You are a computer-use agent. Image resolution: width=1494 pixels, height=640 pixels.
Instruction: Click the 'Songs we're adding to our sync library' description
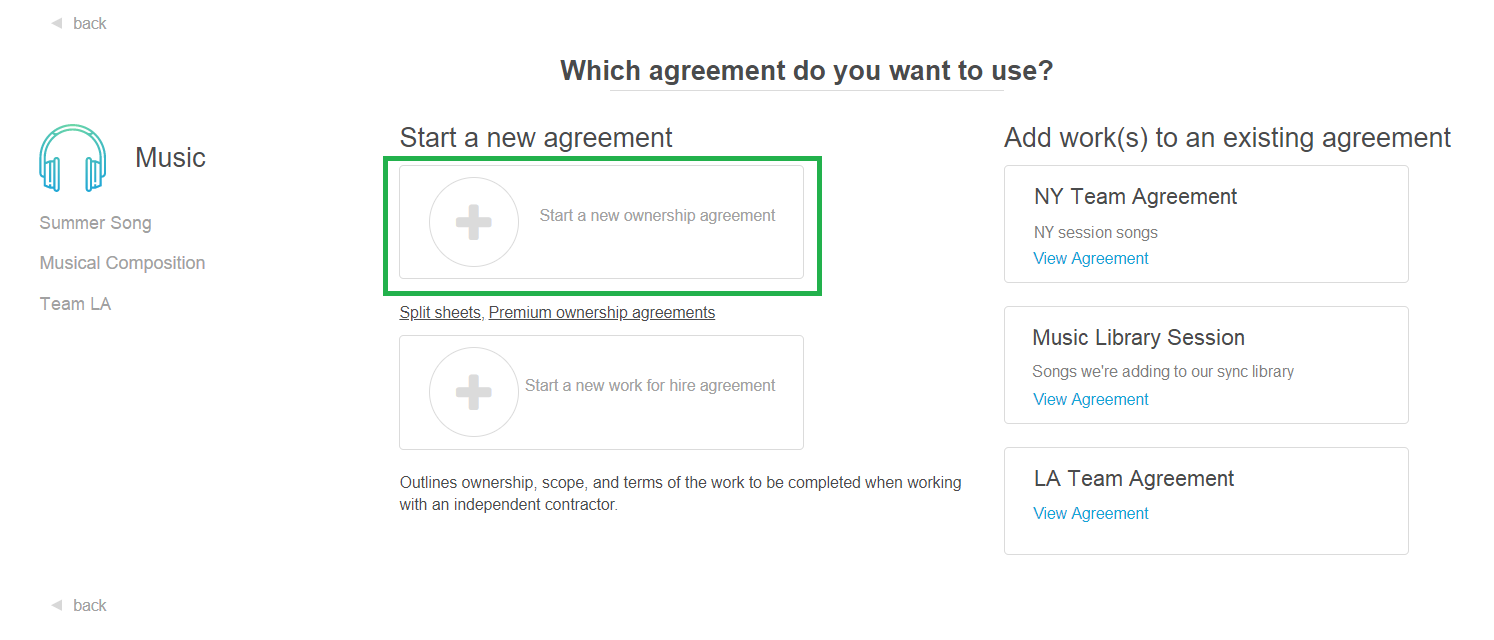(1163, 371)
